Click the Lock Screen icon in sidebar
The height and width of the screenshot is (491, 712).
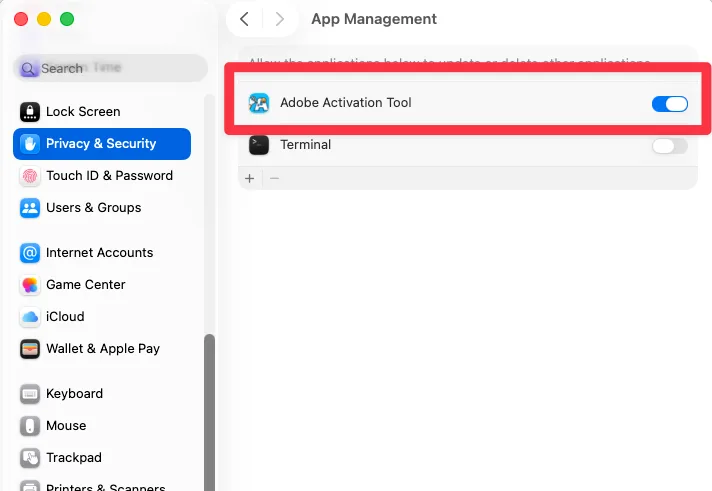coord(30,112)
